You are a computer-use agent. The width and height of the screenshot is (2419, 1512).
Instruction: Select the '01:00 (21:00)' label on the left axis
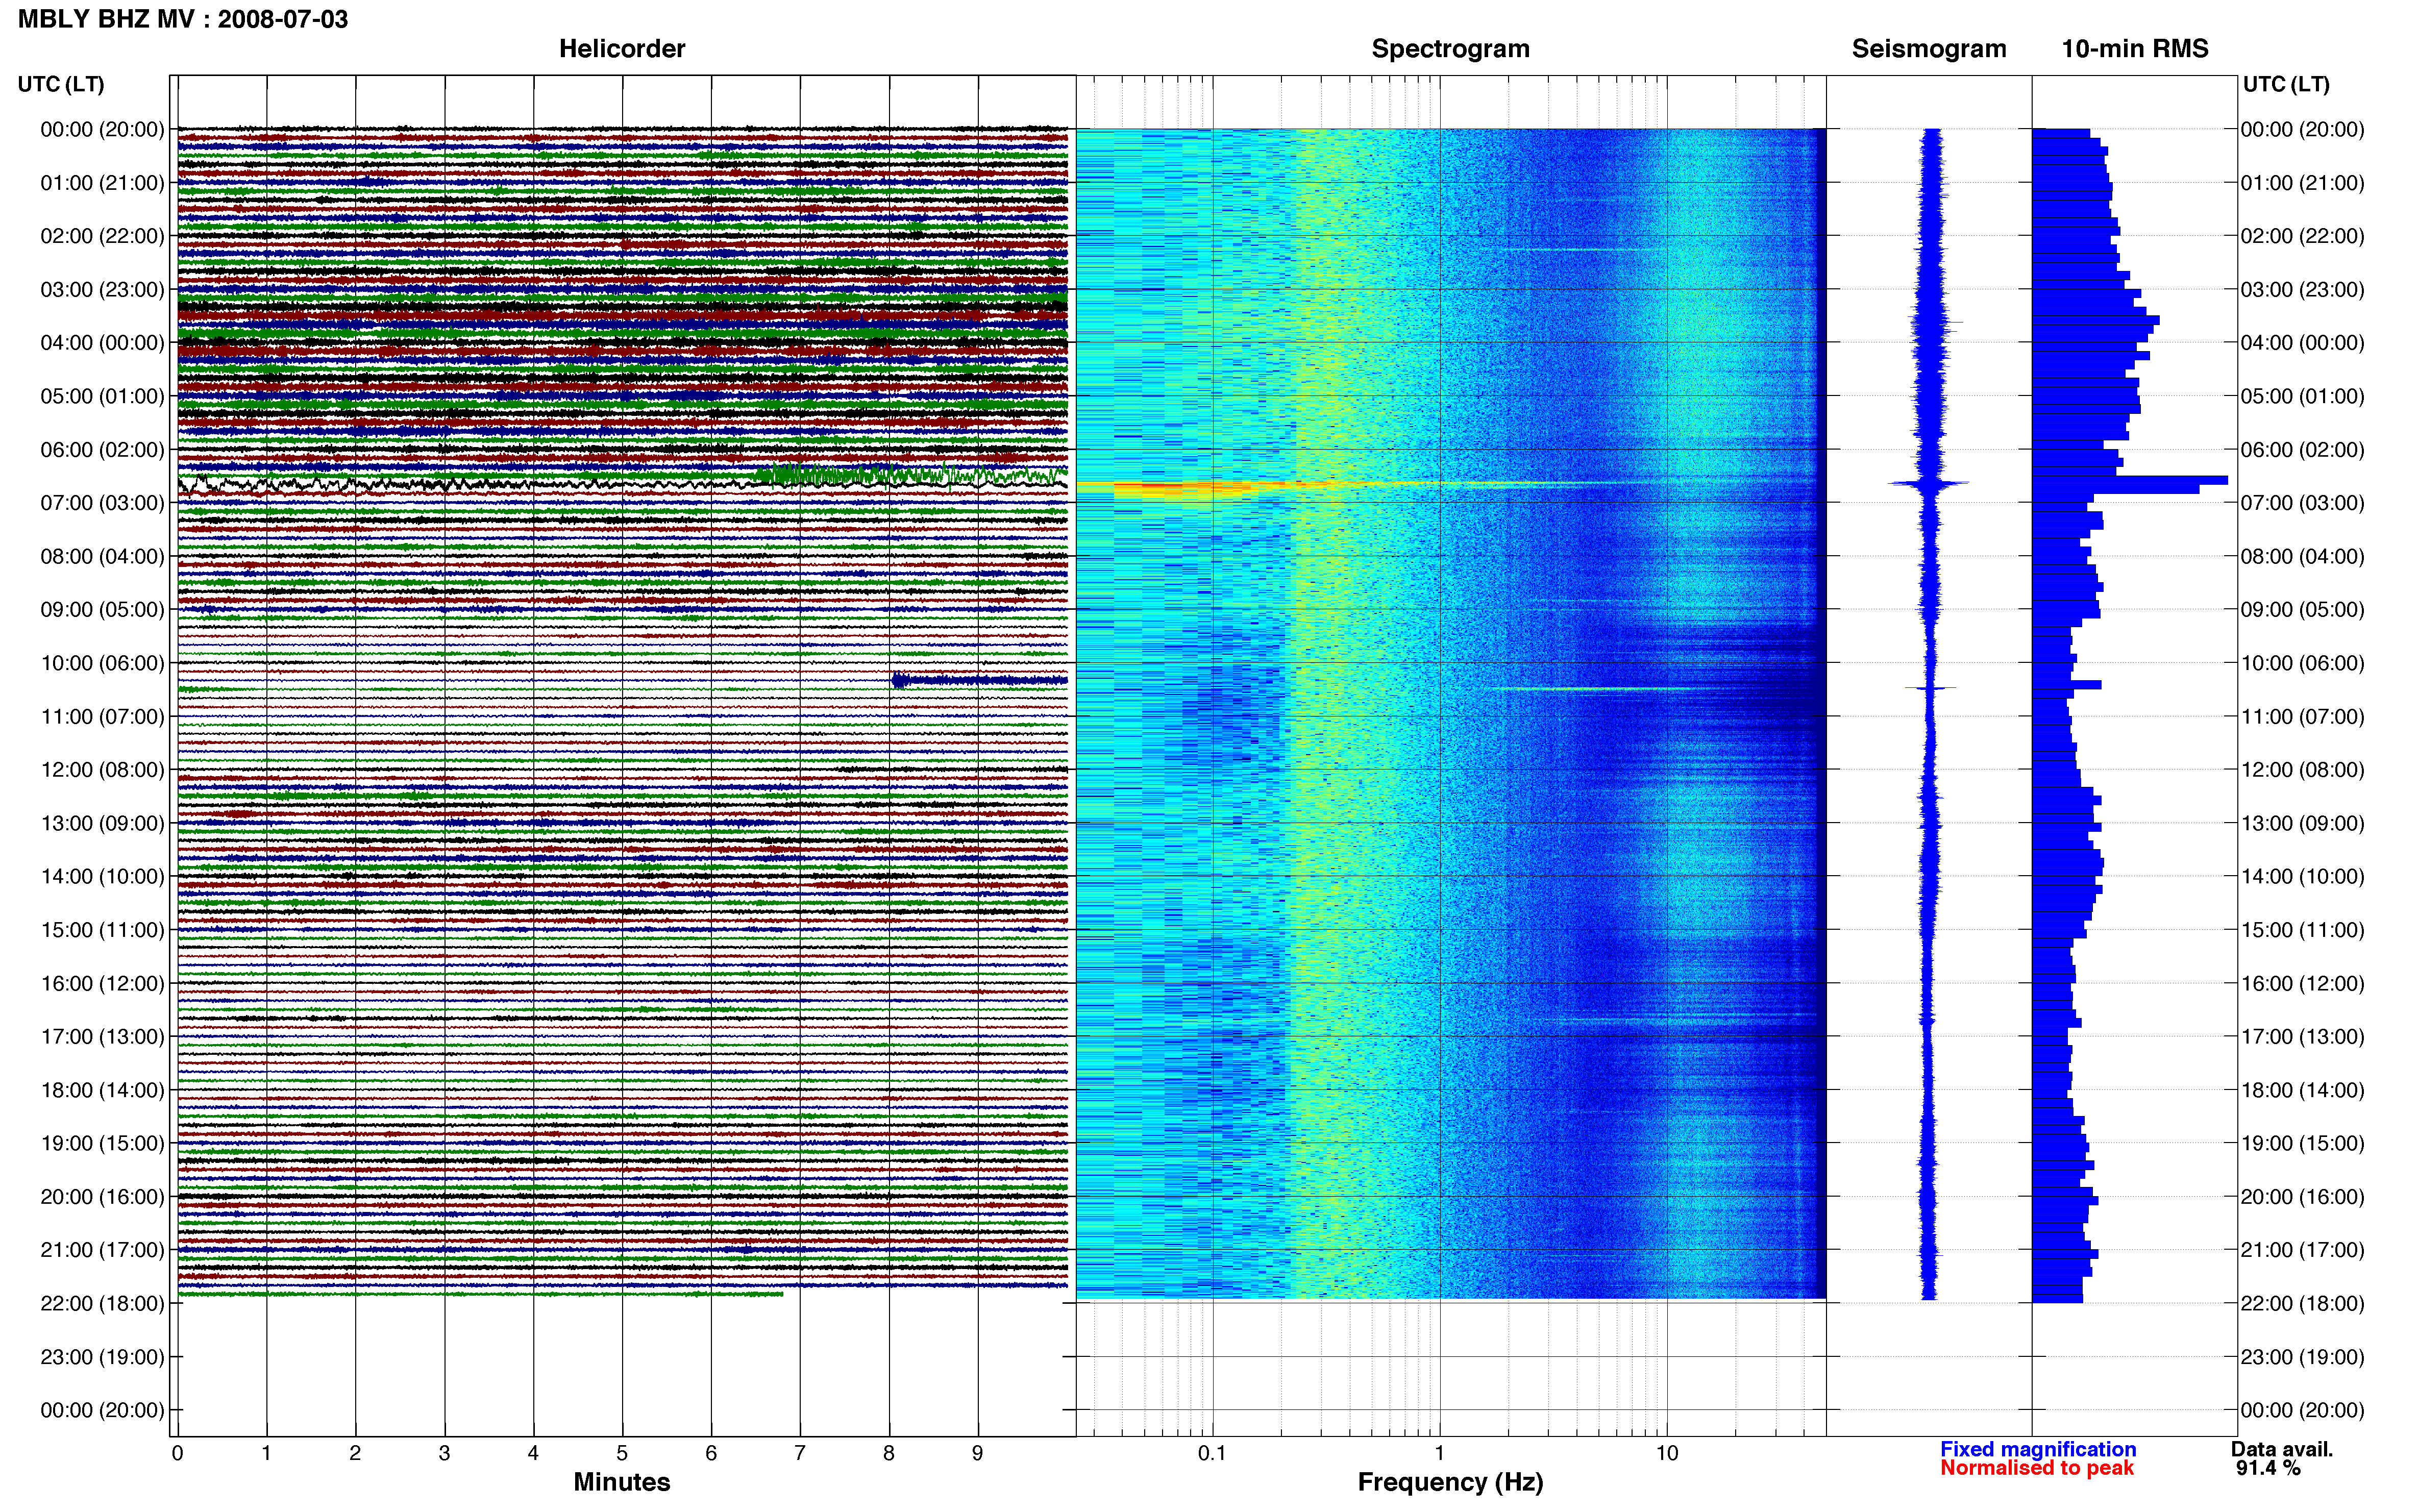click(102, 183)
